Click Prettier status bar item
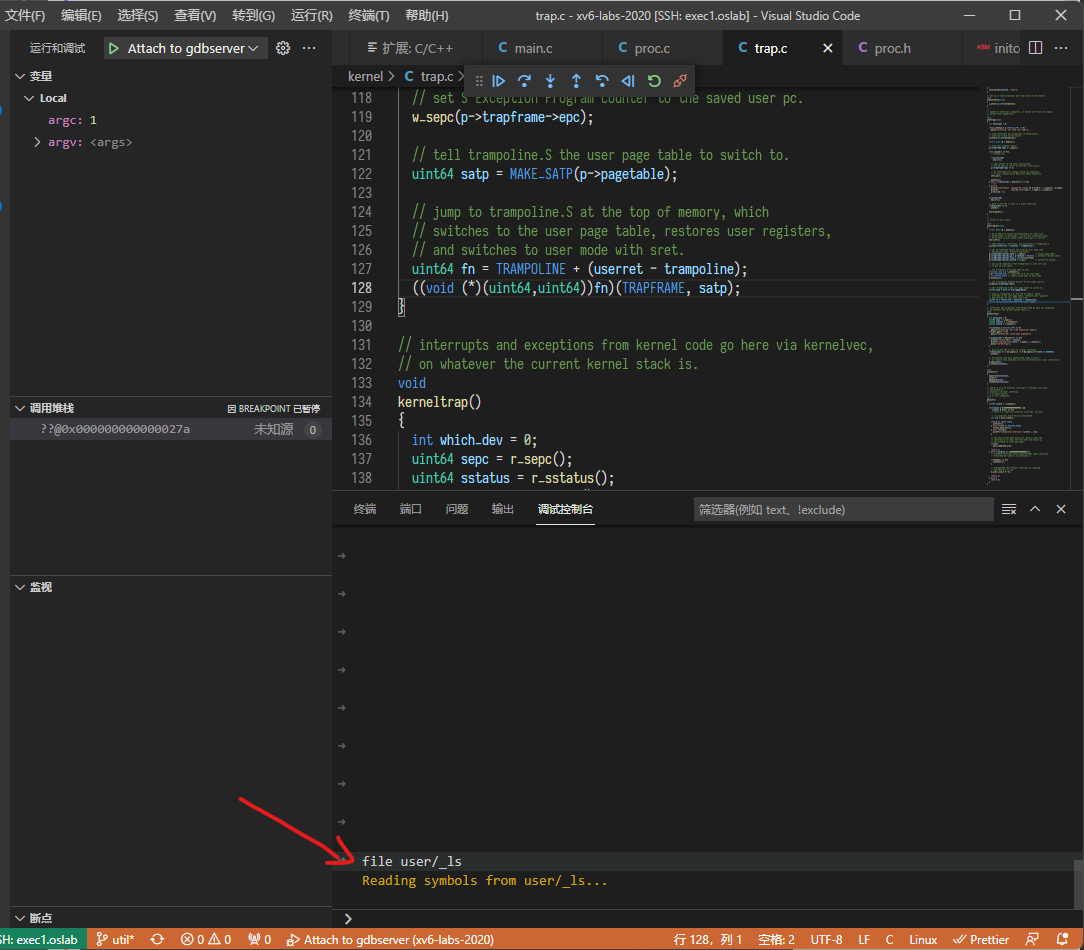This screenshot has height=950, width=1084. [981, 940]
